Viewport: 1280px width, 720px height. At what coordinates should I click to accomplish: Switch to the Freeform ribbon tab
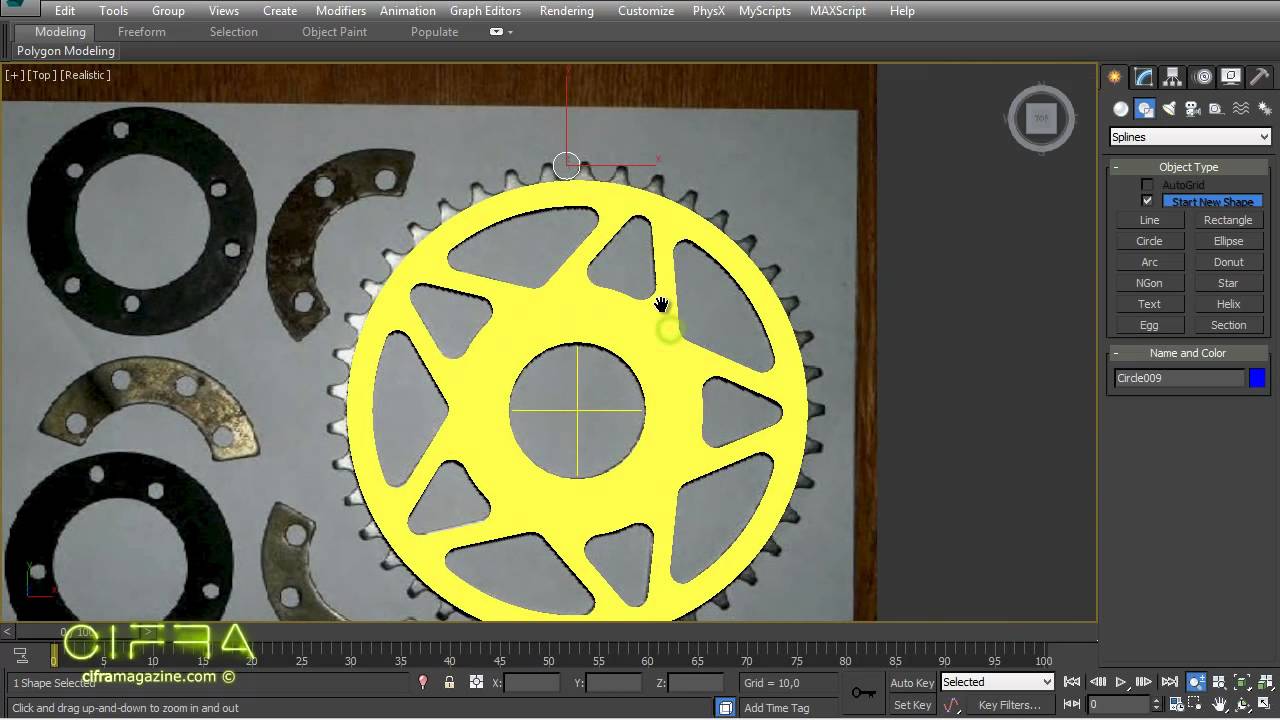point(142,32)
